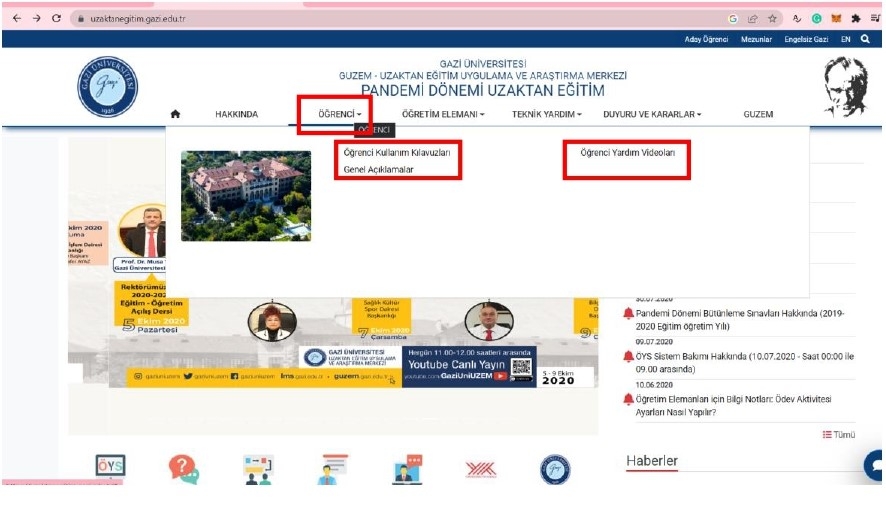This screenshot has width=886, height=507.
Task: Open the browser extensions puzzle icon
Action: (x=855, y=19)
